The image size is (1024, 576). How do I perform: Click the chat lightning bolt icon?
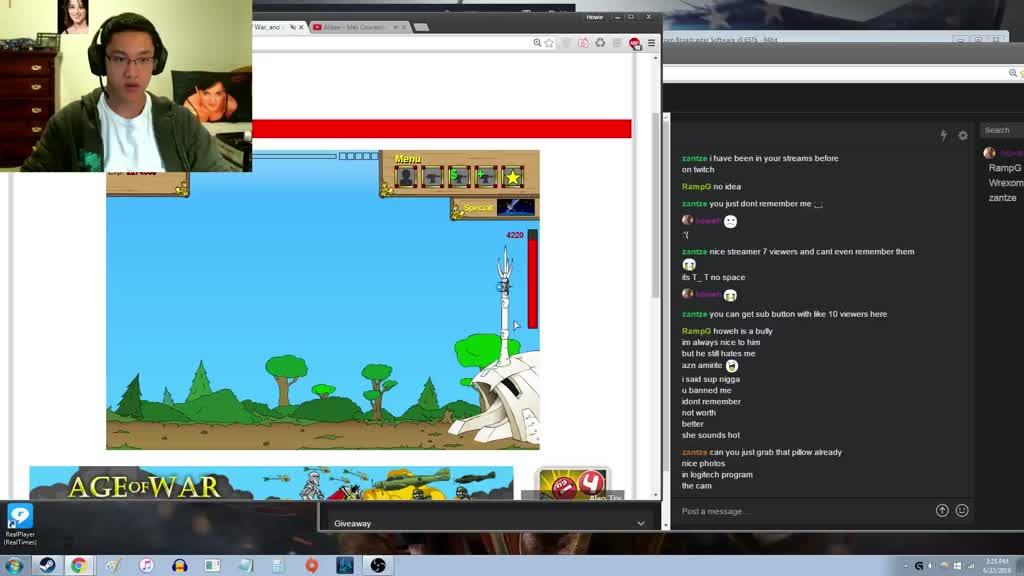click(944, 135)
